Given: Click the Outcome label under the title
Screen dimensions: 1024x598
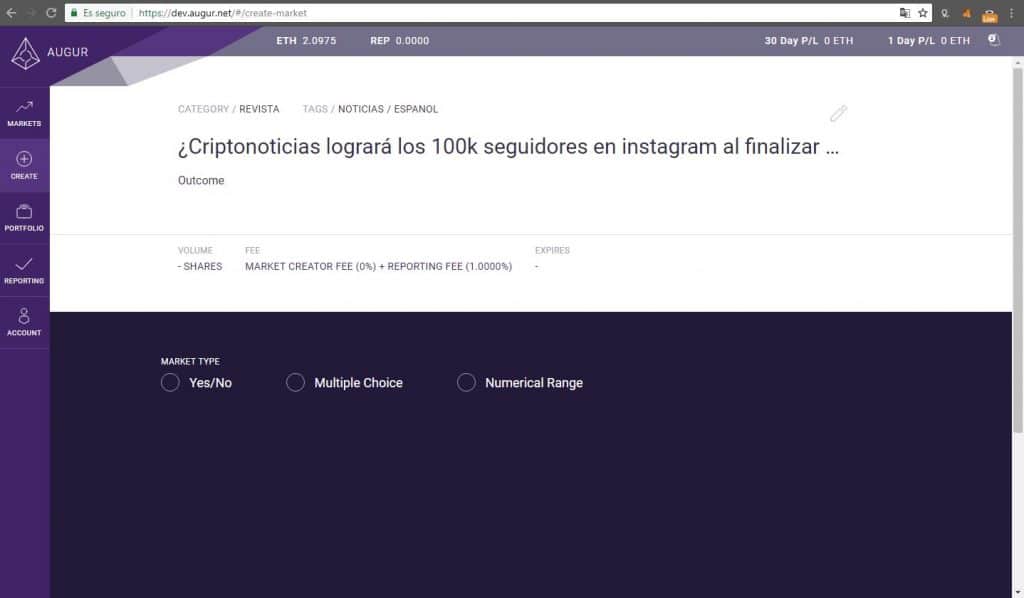Looking at the screenshot, I should (x=201, y=180).
